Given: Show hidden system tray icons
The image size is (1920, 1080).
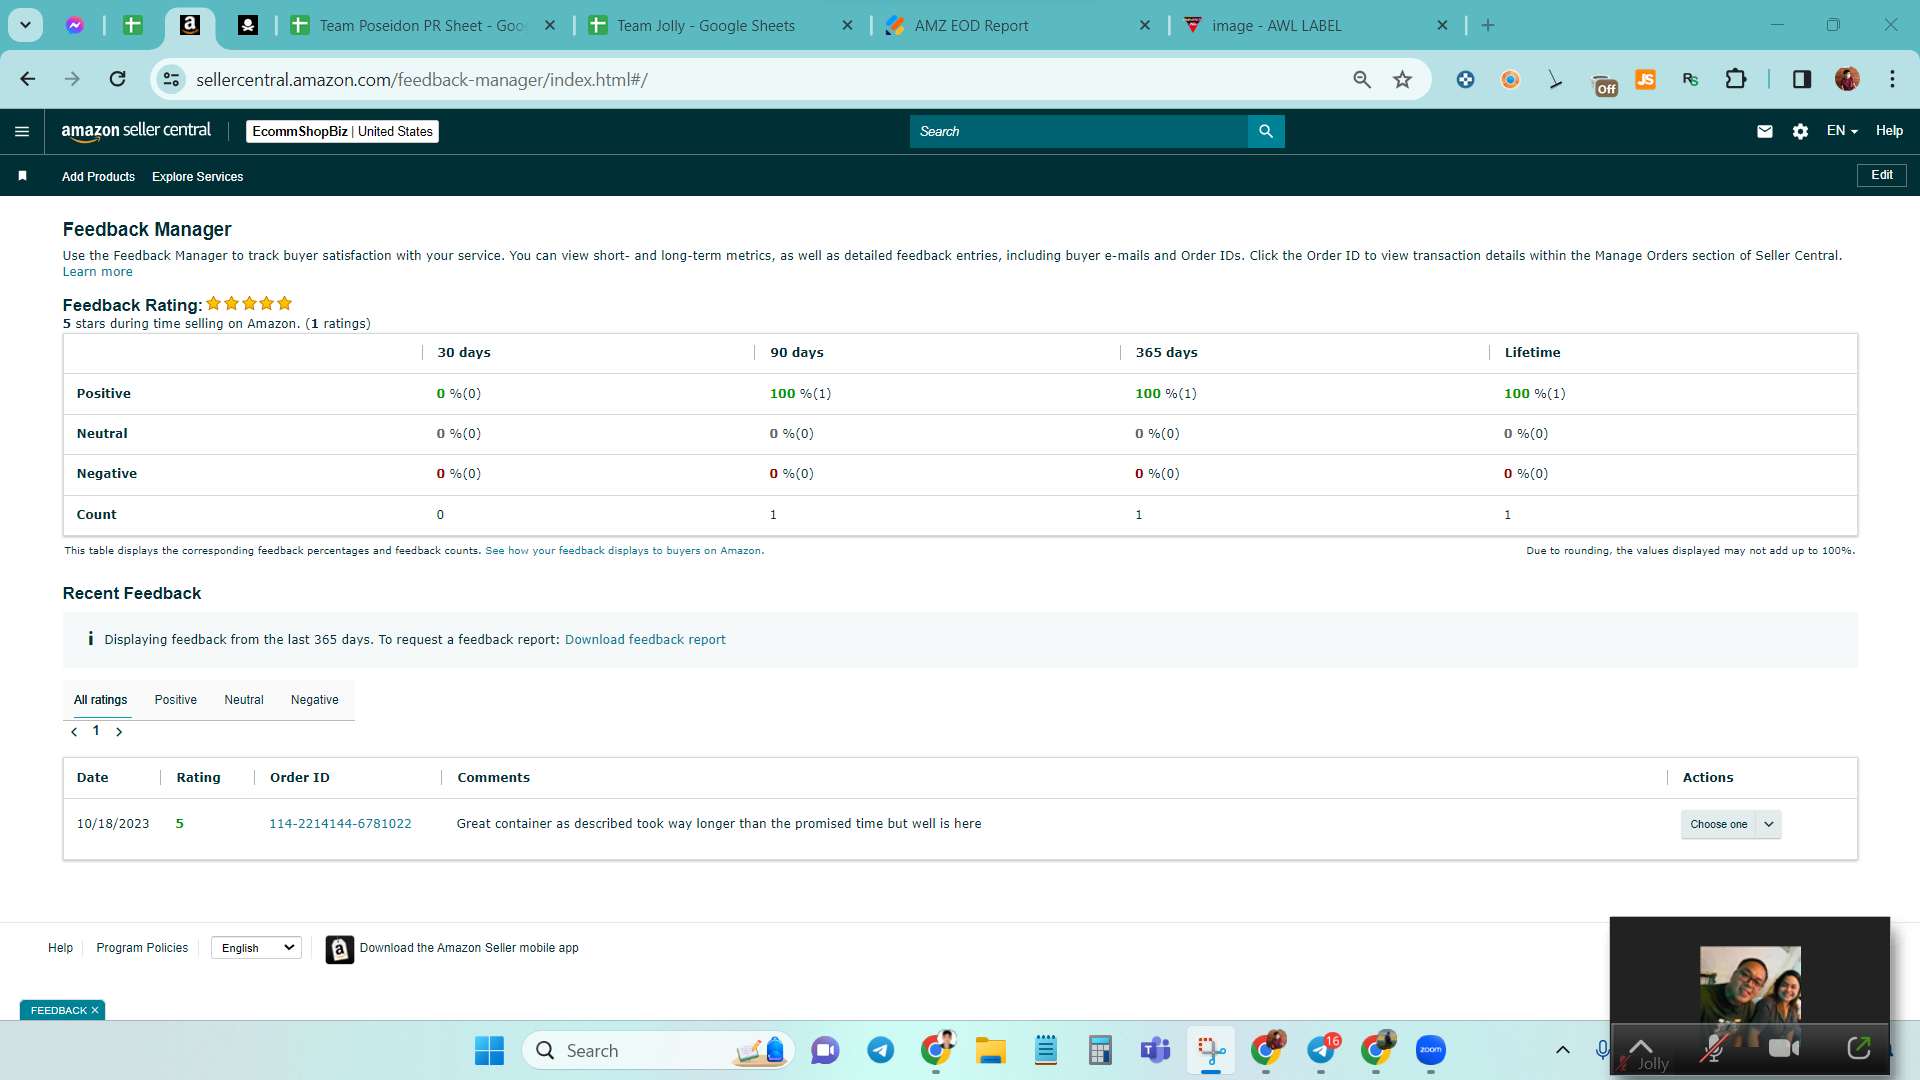Looking at the screenshot, I should (x=1562, y=1050).
